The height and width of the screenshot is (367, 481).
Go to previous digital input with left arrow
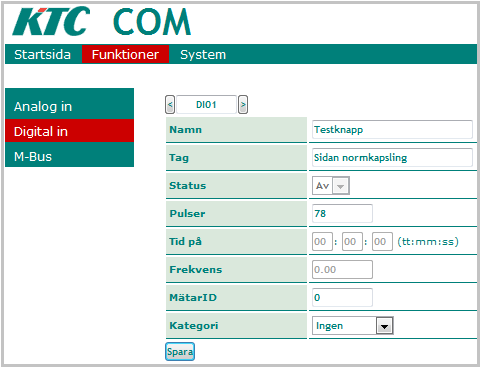pyautogui.click(x=170, y=105)
